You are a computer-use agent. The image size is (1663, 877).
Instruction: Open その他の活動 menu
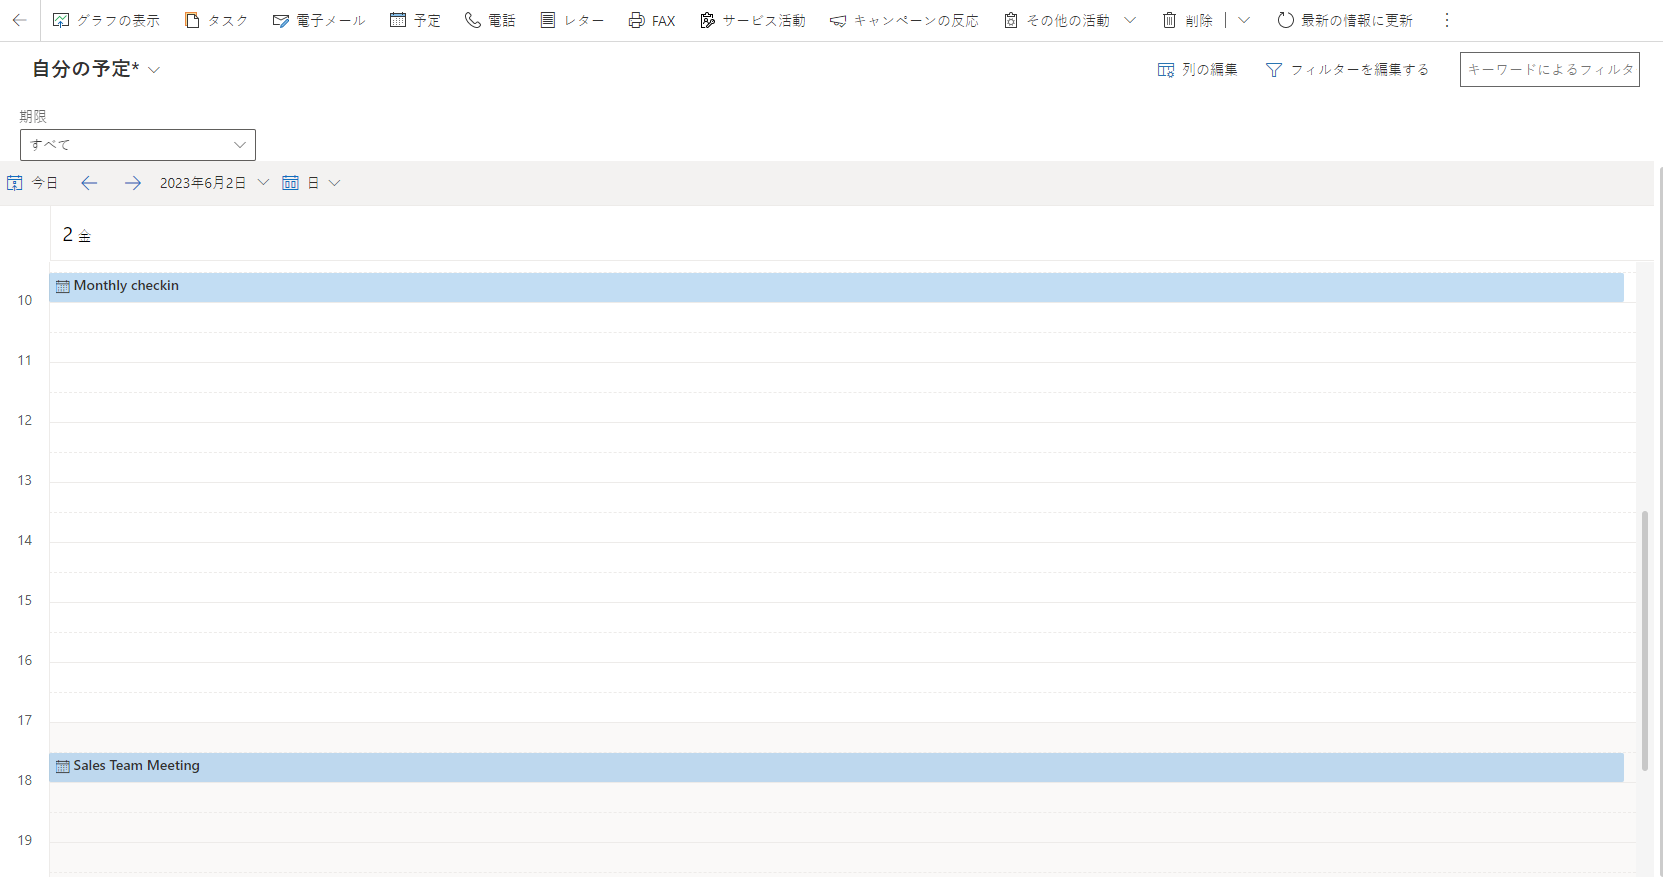click(x=1070, y=20)
